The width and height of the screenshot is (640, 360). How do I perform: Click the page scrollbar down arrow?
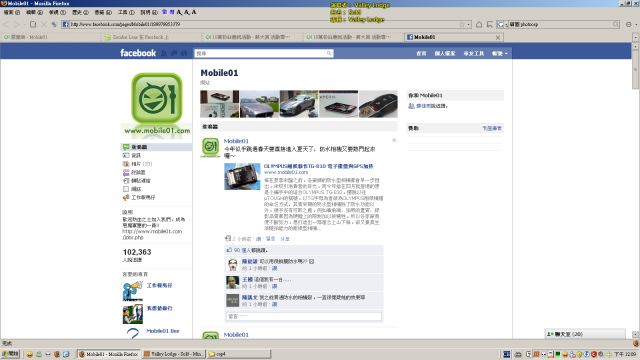[636, 334]
